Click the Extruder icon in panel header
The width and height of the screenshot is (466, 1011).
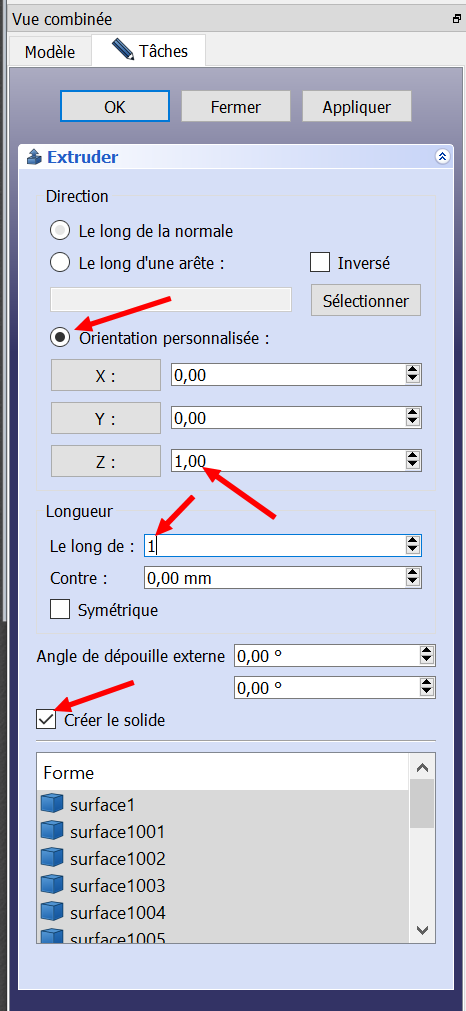tap(34, 157)
